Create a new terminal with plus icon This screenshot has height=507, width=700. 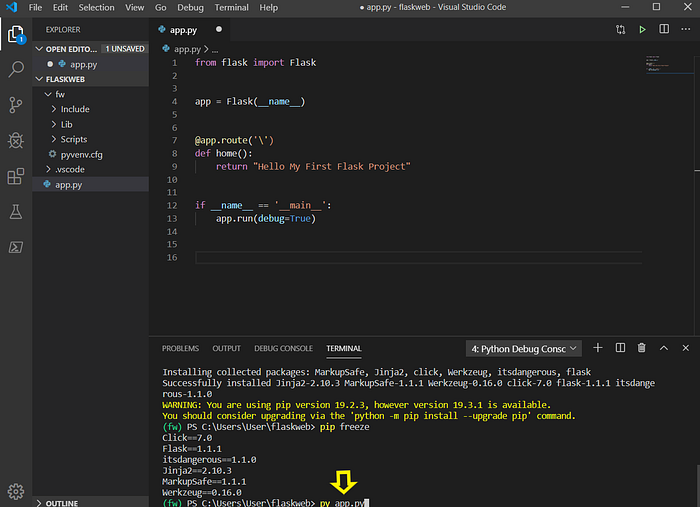point(598,348)
